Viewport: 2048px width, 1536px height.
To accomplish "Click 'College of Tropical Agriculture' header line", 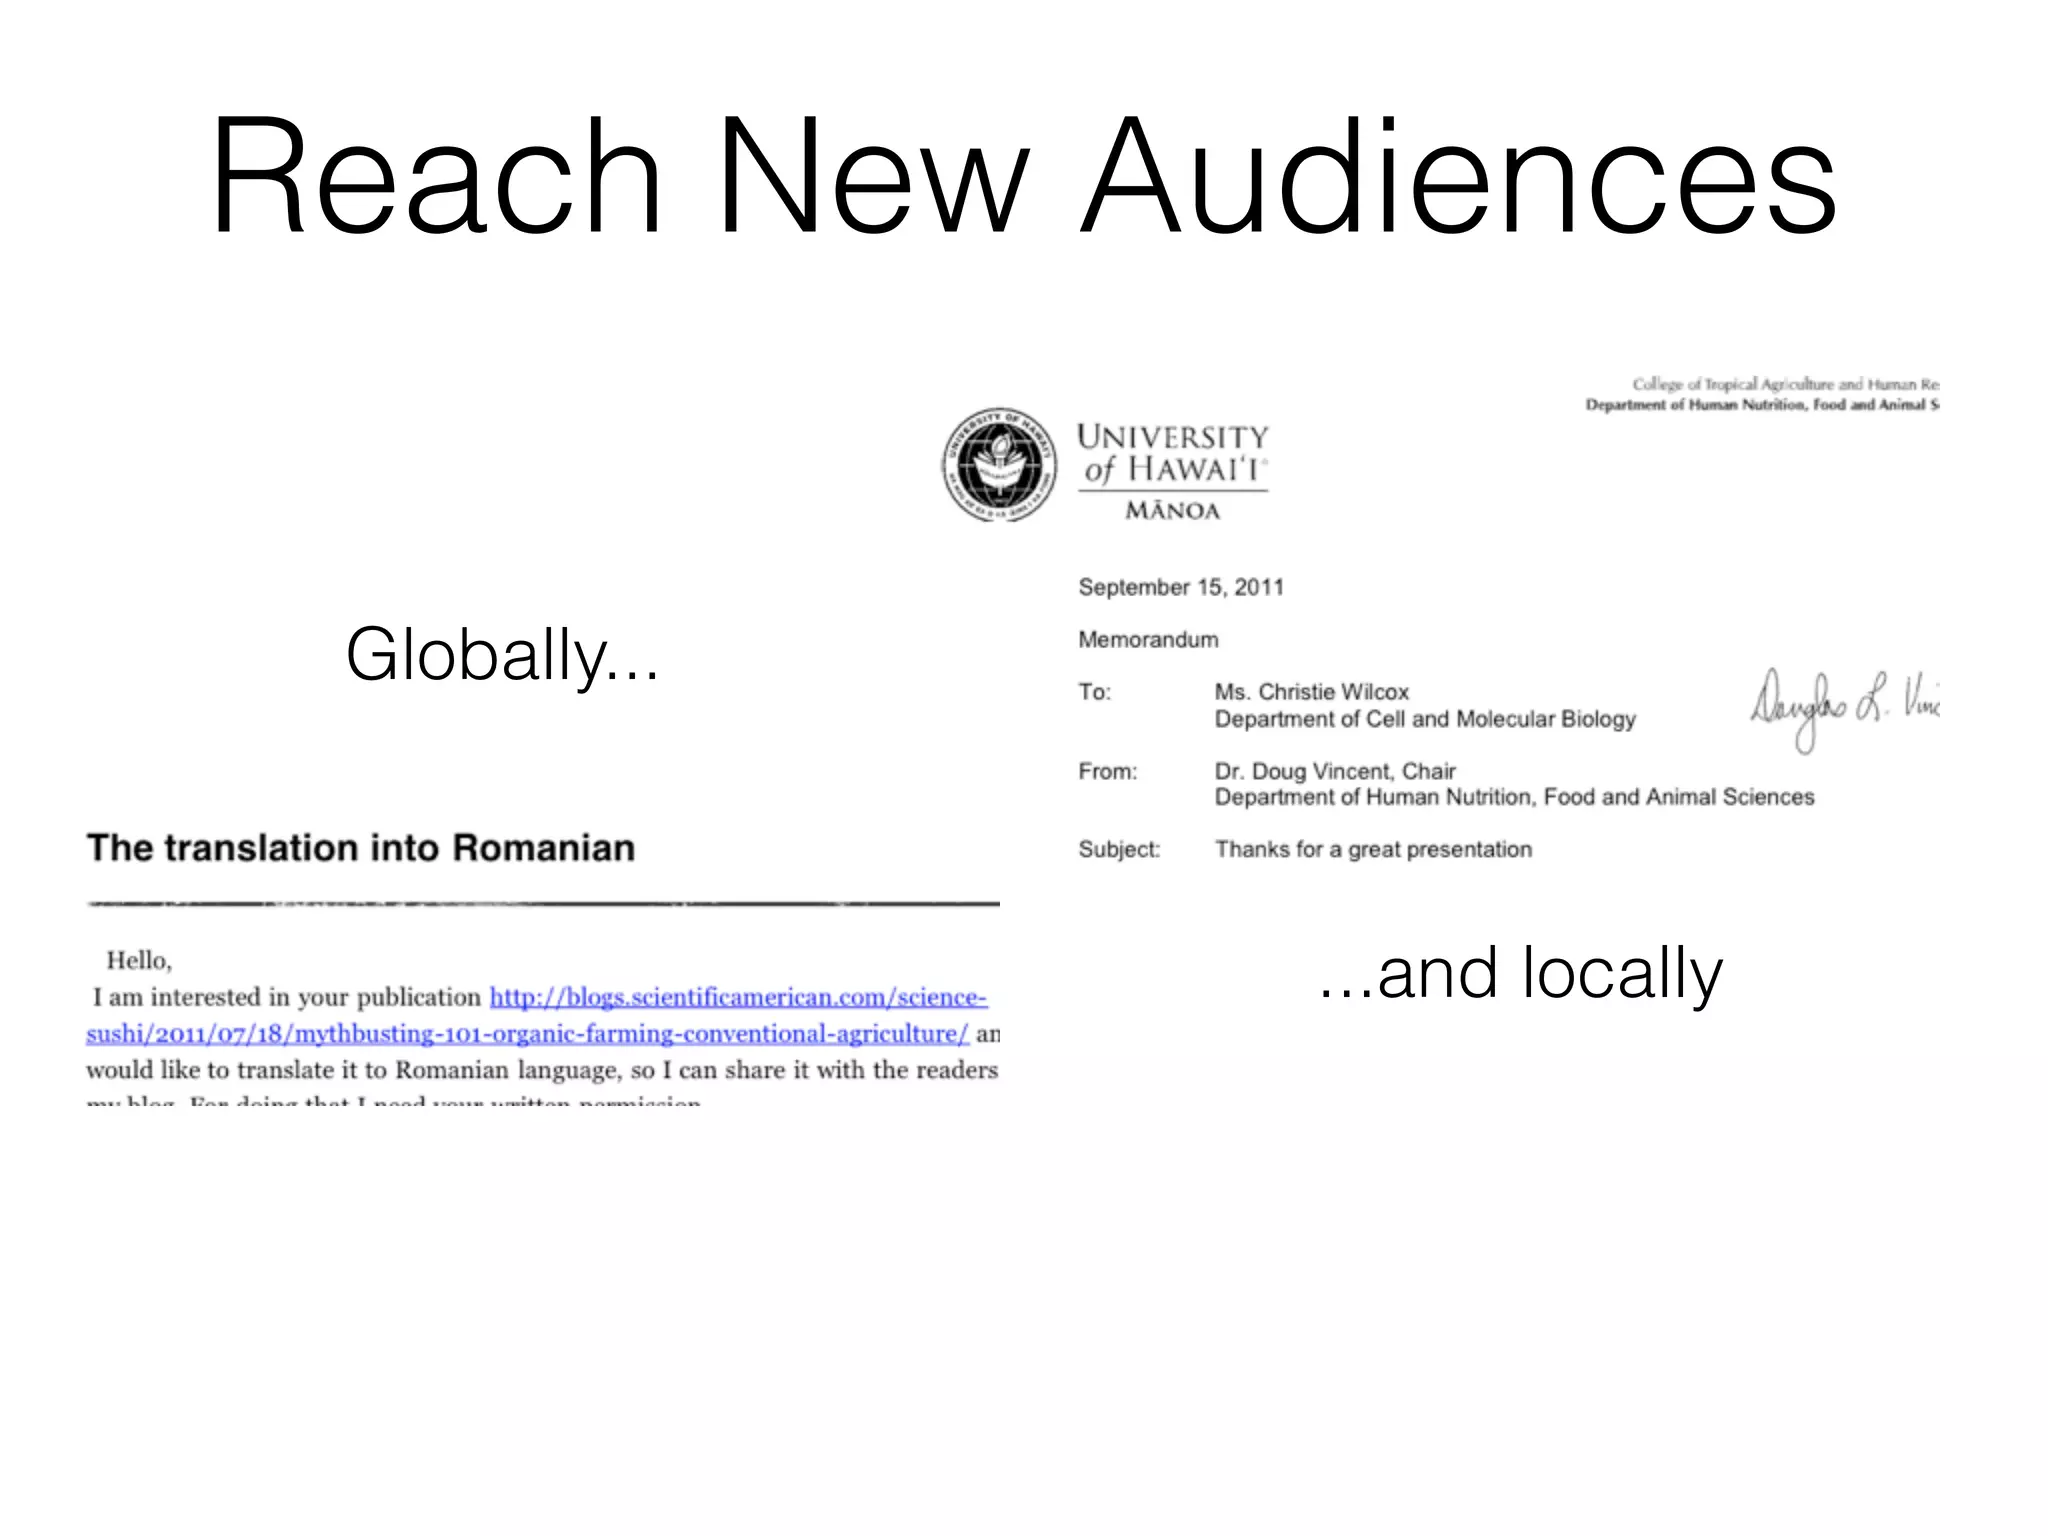I will click(1785, 384).
